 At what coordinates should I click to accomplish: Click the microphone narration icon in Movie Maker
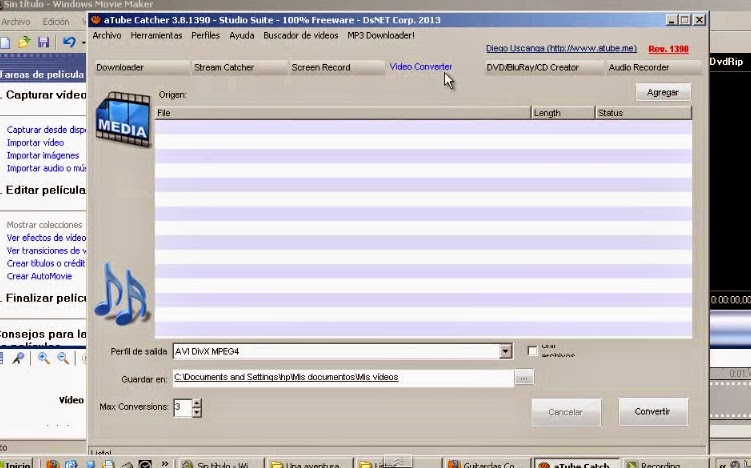18,358
